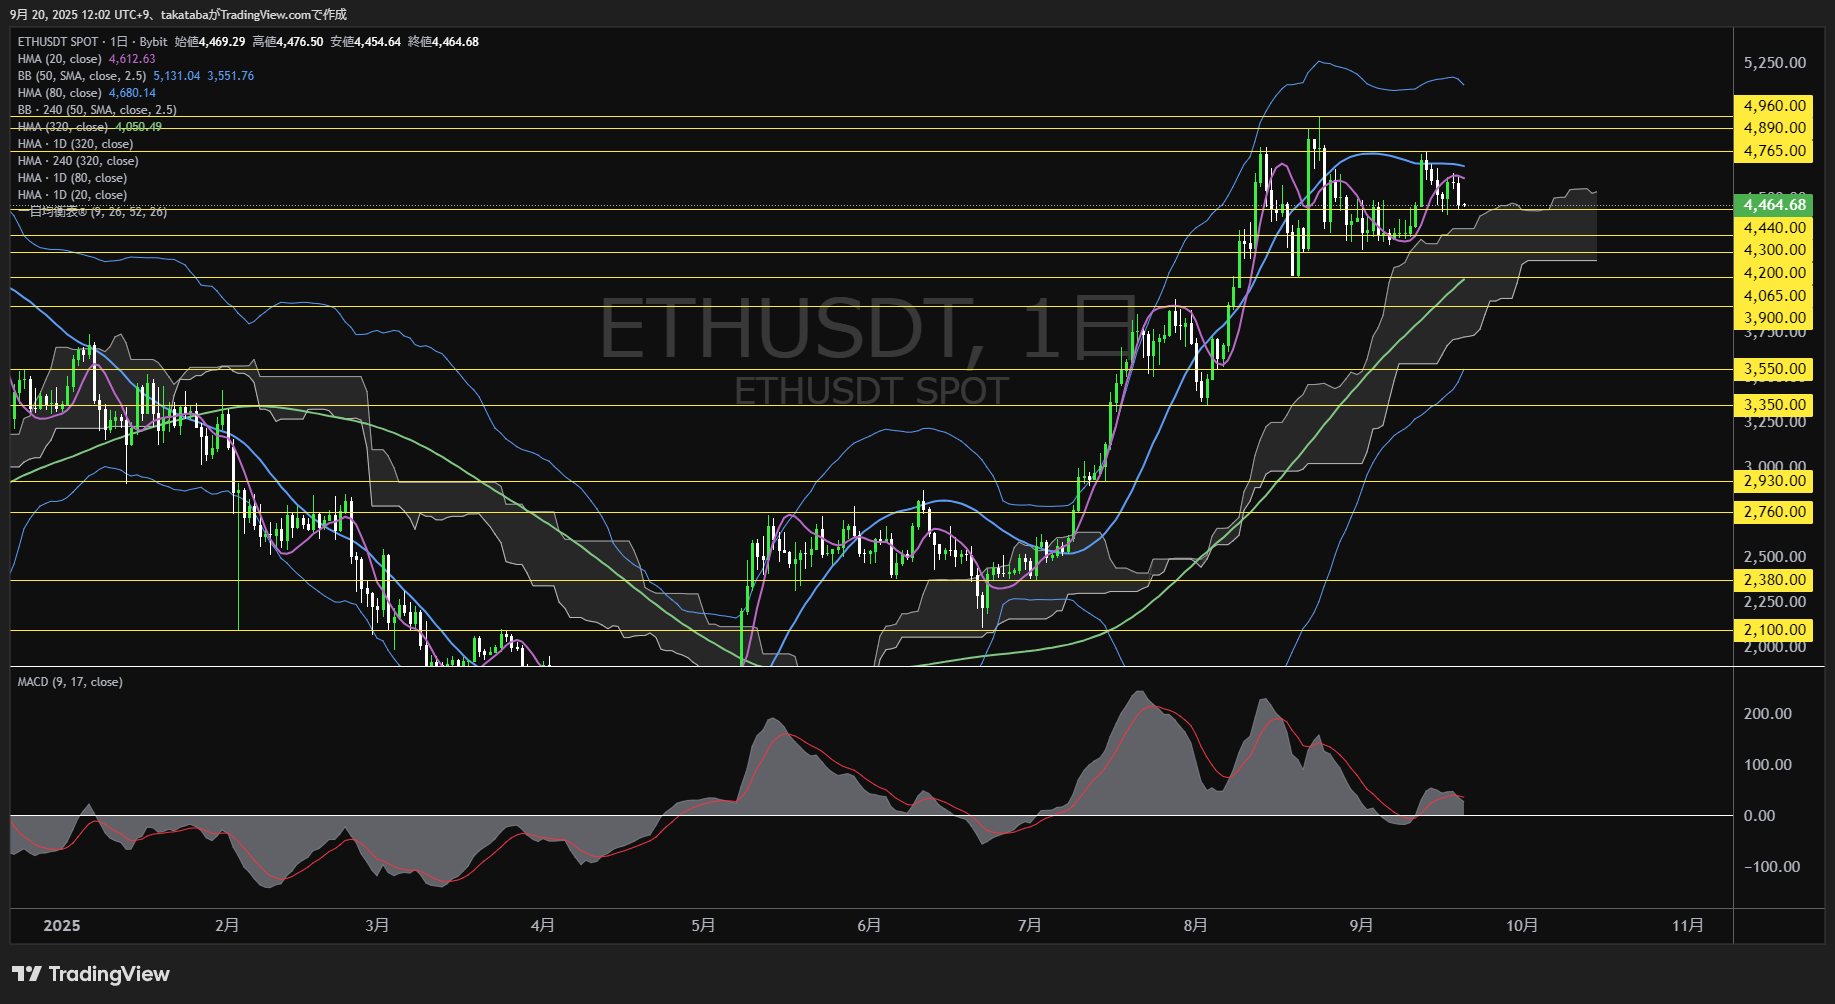
Task: Click the MACD axis value 100.00
Action: pyautogui.click(x=1767, y=765)
